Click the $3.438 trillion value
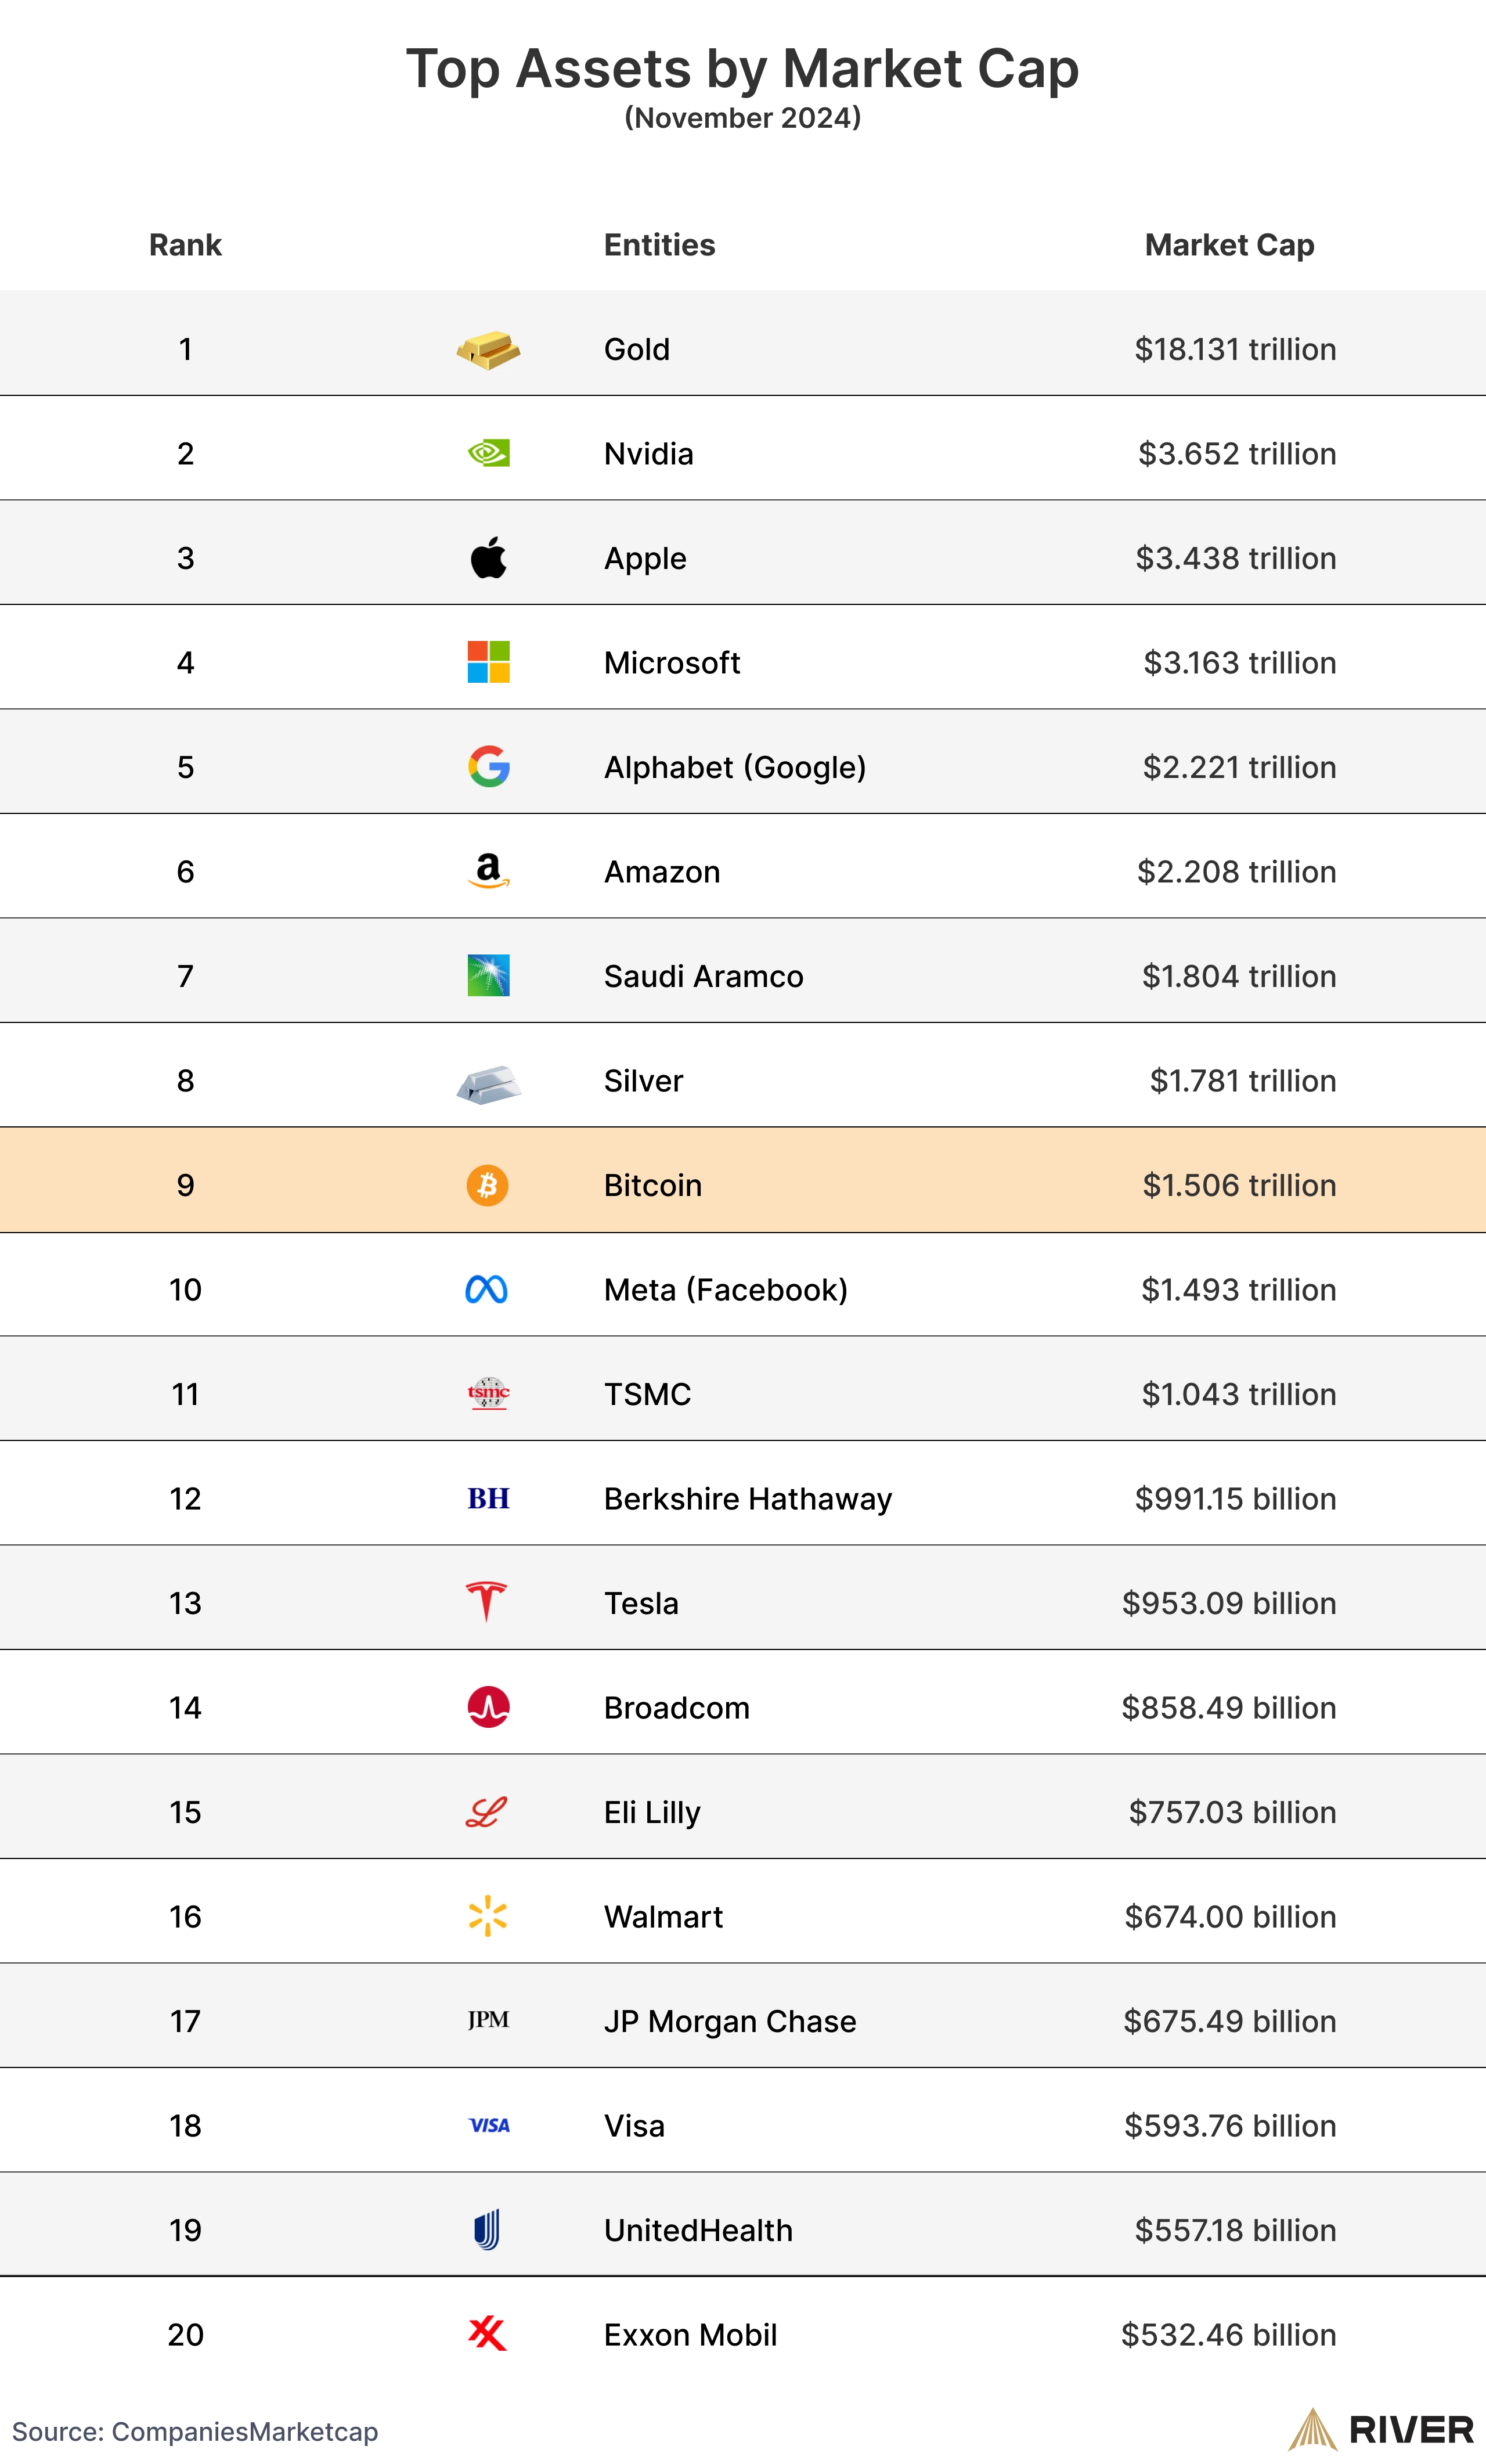This screenshot has height=2464, width=1486. (x=1236, y=558)
